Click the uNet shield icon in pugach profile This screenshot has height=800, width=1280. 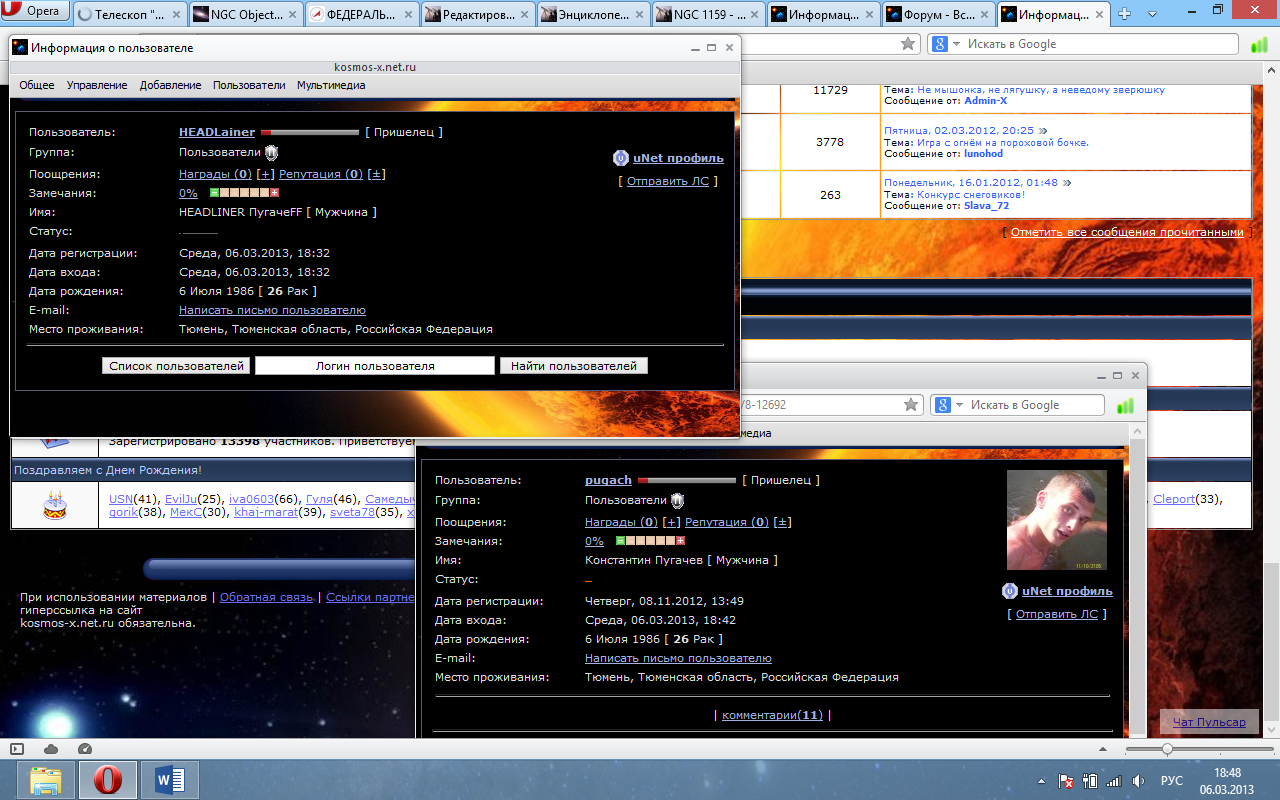tap(1010, 591)
